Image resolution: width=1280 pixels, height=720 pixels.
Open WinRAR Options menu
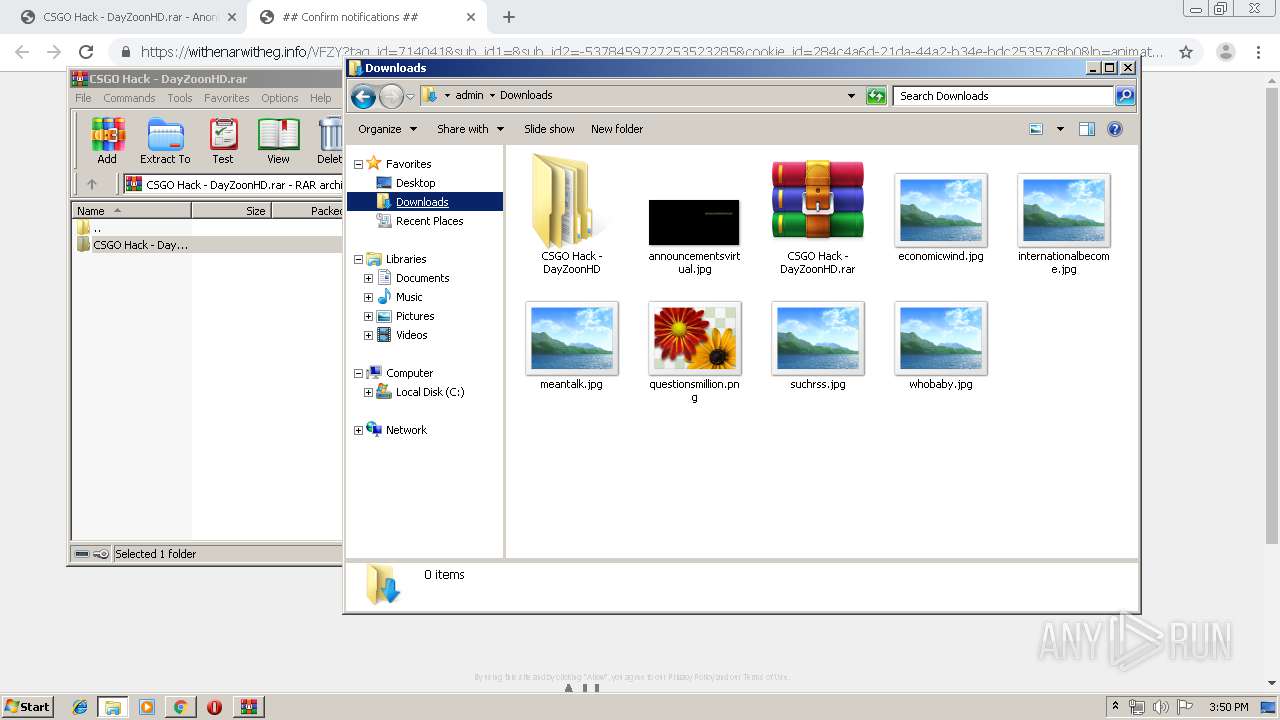click(280, 98)
